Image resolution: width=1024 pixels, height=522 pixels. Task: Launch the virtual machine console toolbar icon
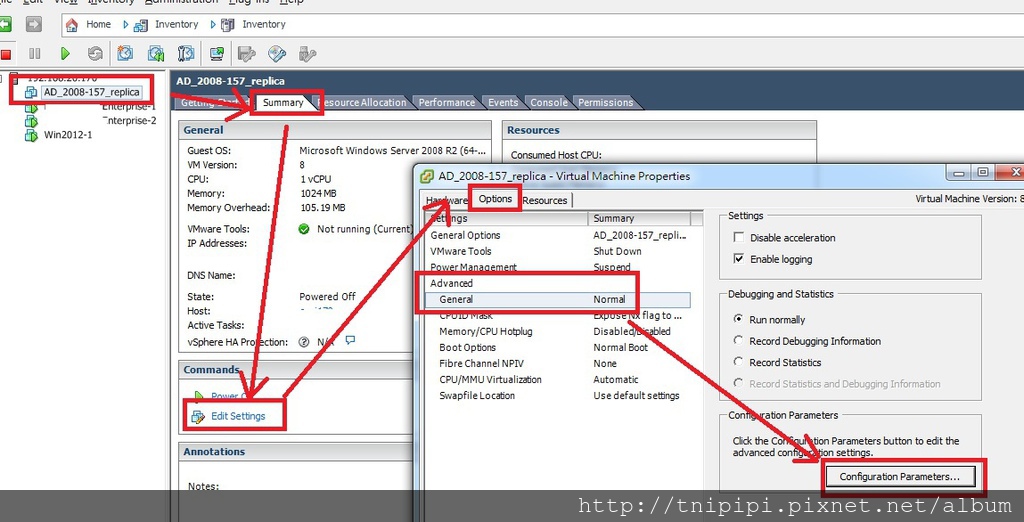(217, 53)
